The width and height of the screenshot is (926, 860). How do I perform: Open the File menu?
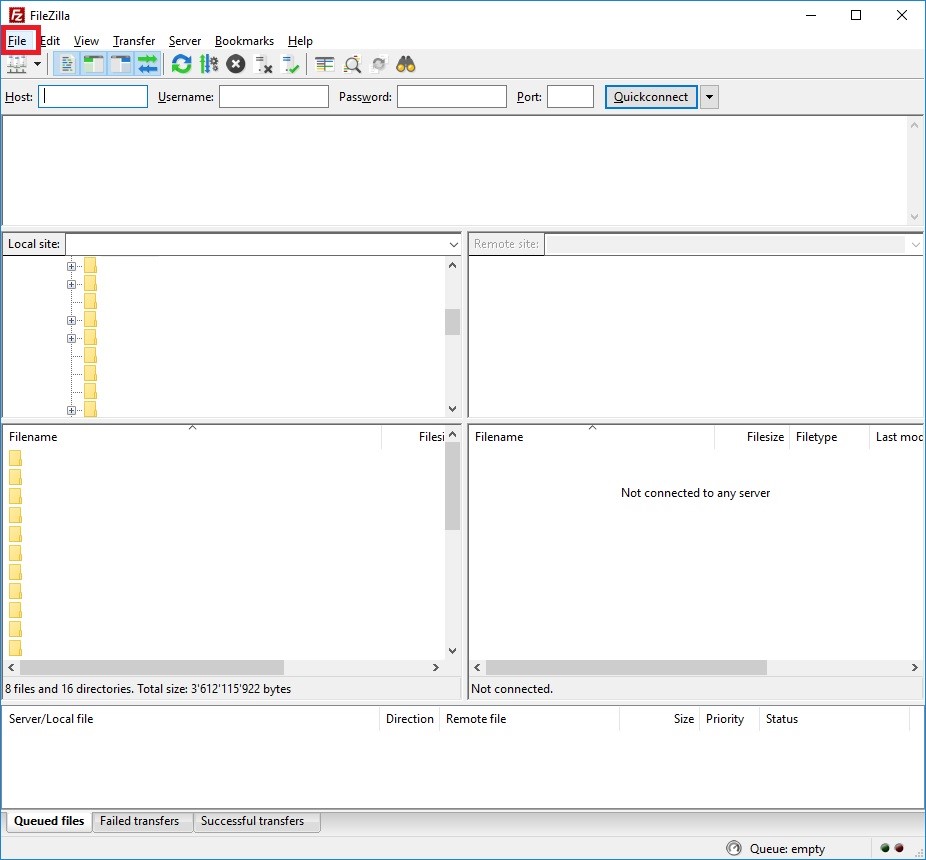pos(17,41)
